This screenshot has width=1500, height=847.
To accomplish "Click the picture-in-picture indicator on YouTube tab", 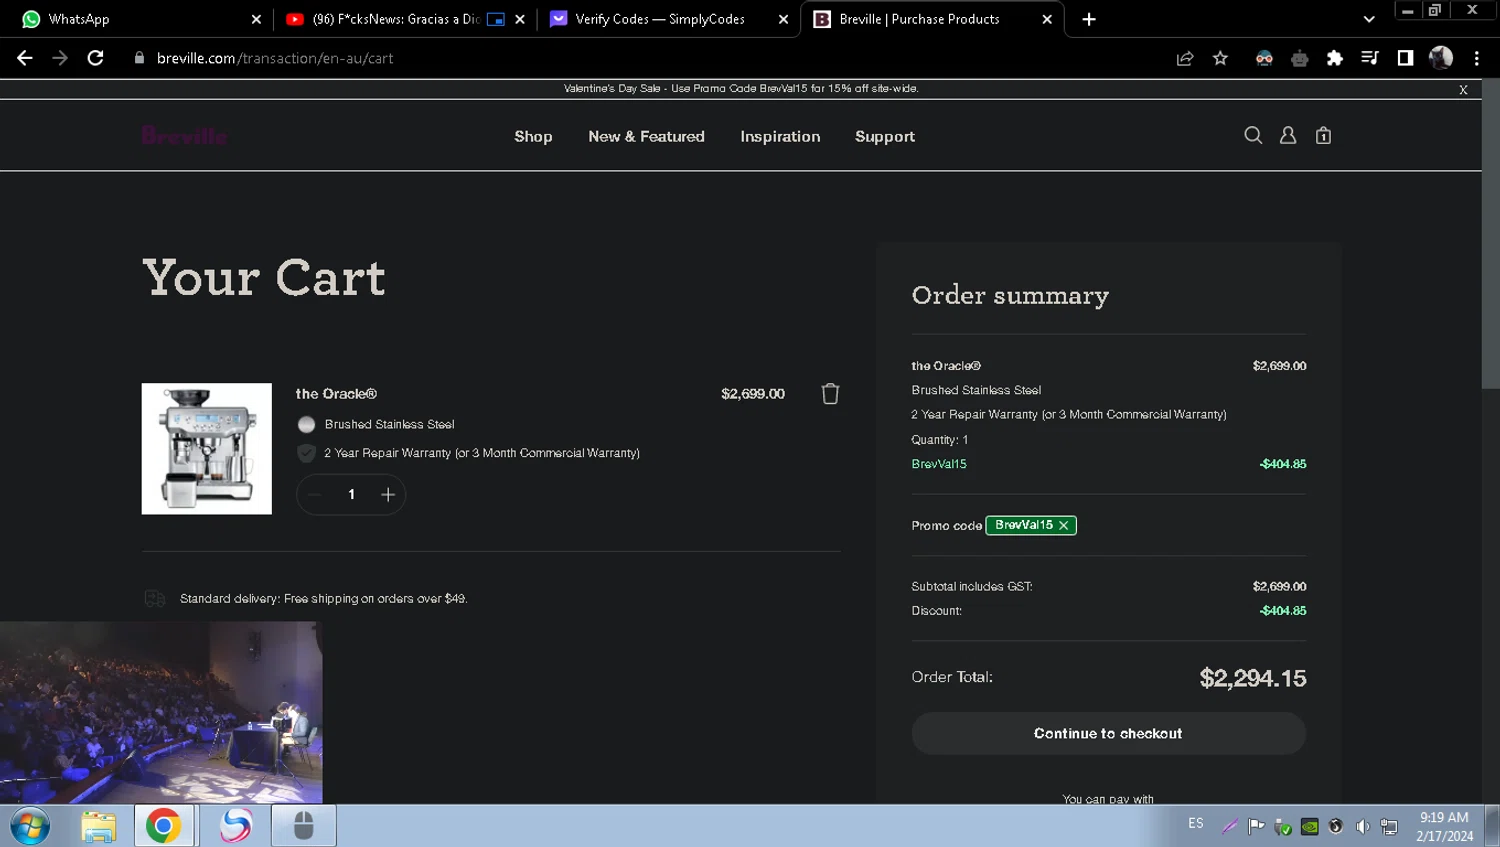I will (496, 19).
